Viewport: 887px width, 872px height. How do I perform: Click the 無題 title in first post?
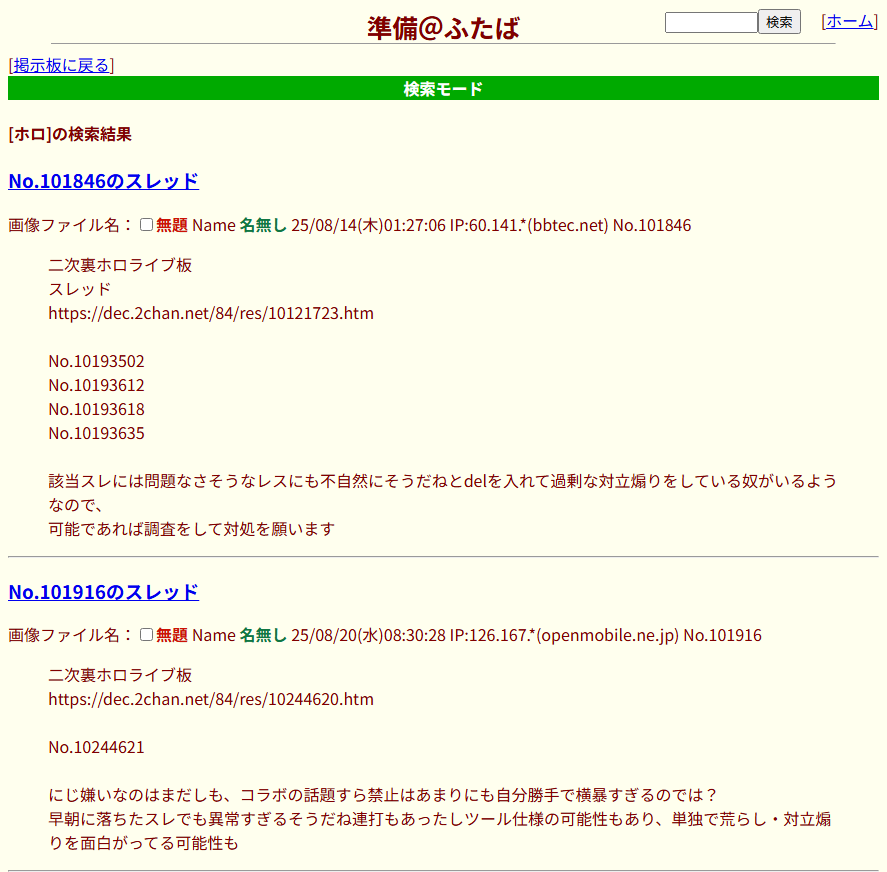pyautogui.click(x=172, y=225)
